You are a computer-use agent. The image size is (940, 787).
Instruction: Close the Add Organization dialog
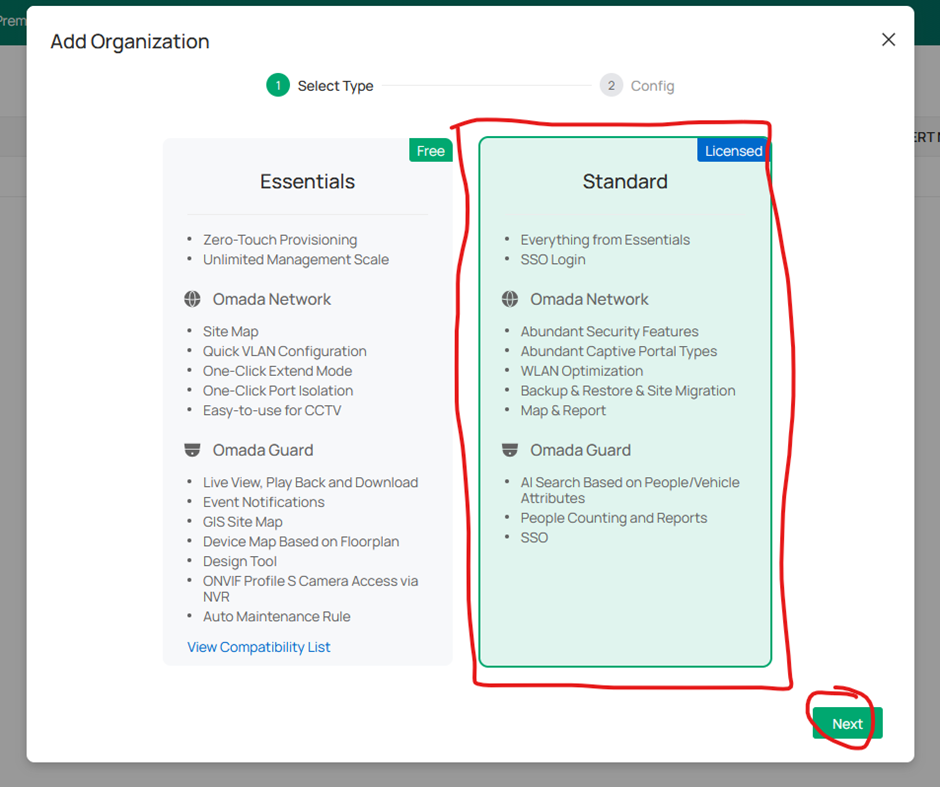(888, 40)
